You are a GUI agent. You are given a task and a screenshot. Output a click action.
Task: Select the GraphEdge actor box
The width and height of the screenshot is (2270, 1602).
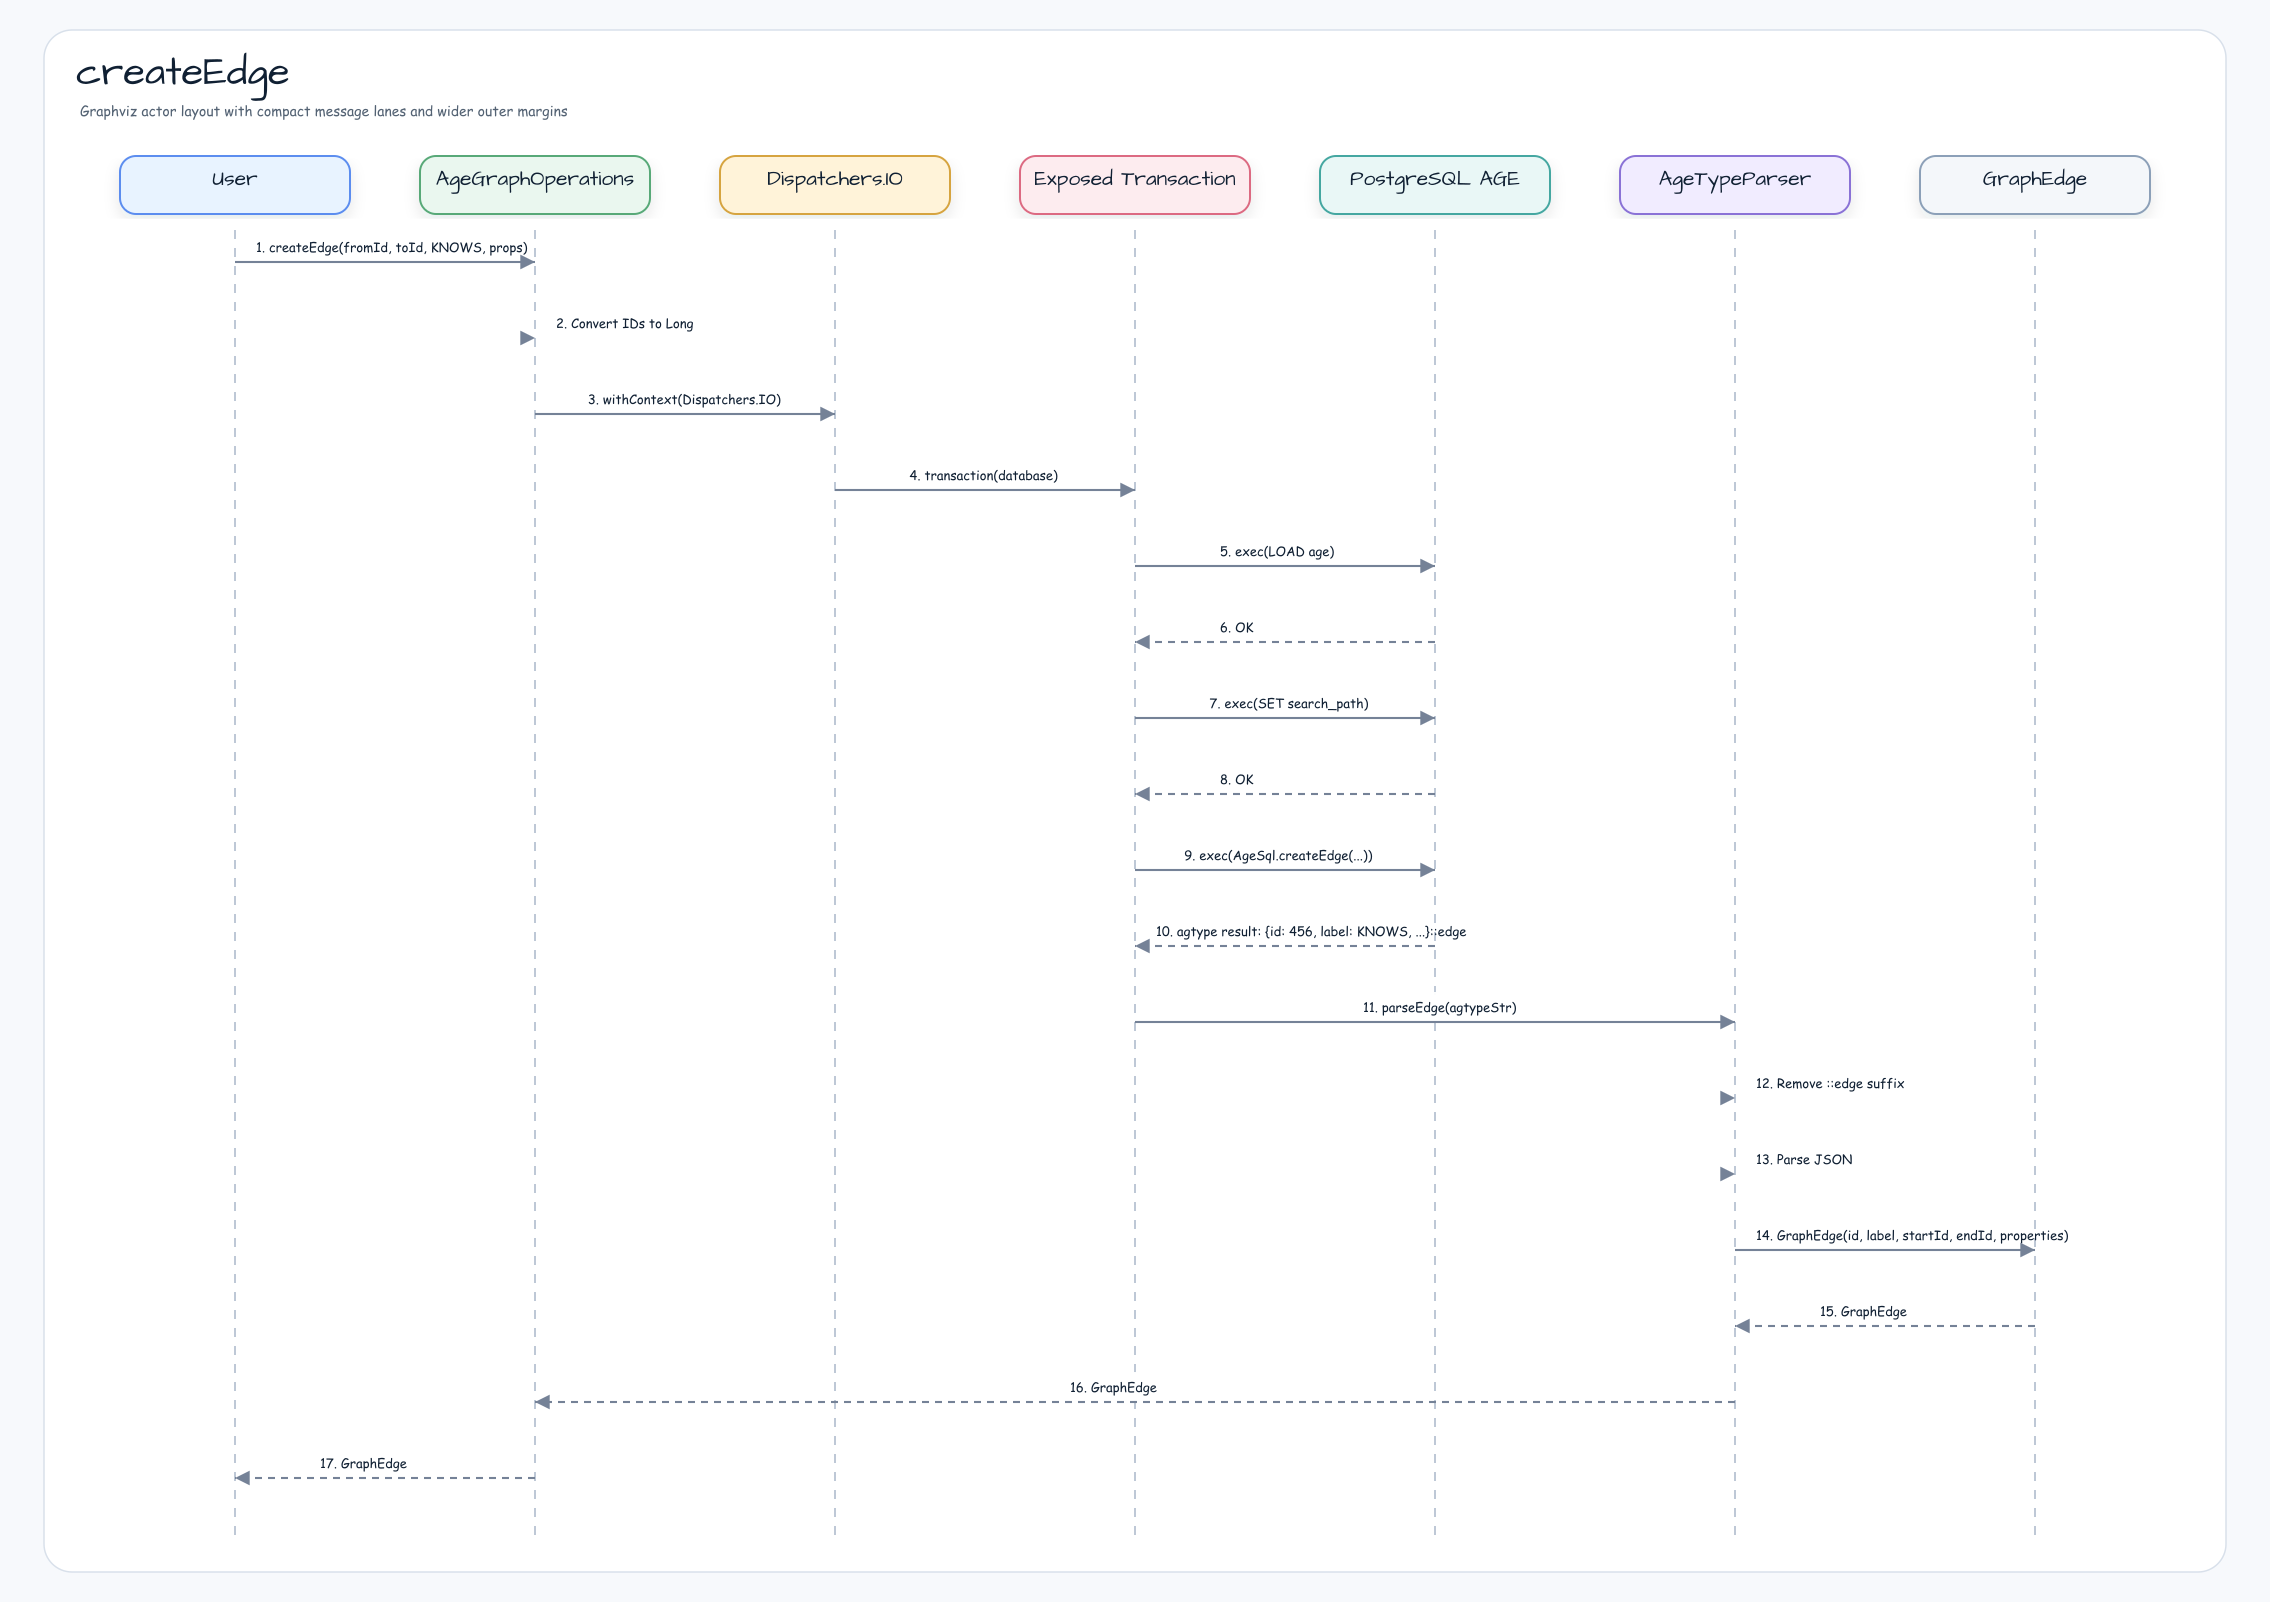(x=2035, y=185)
